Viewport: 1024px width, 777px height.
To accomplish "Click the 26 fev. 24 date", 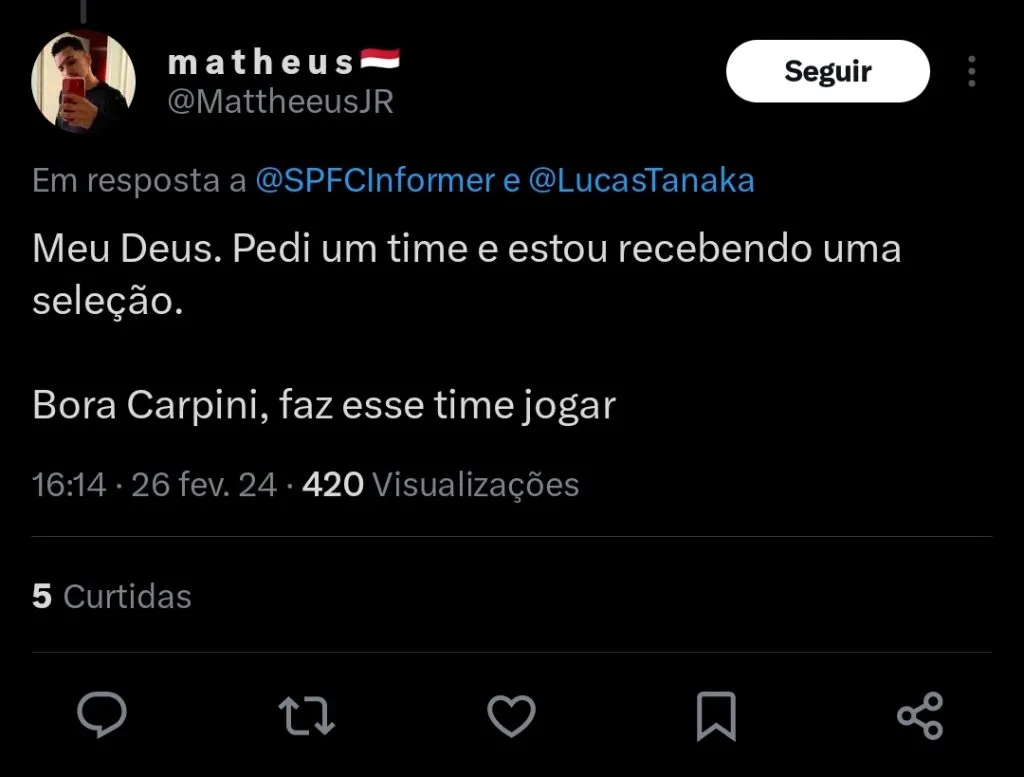I will pos(204,485).
